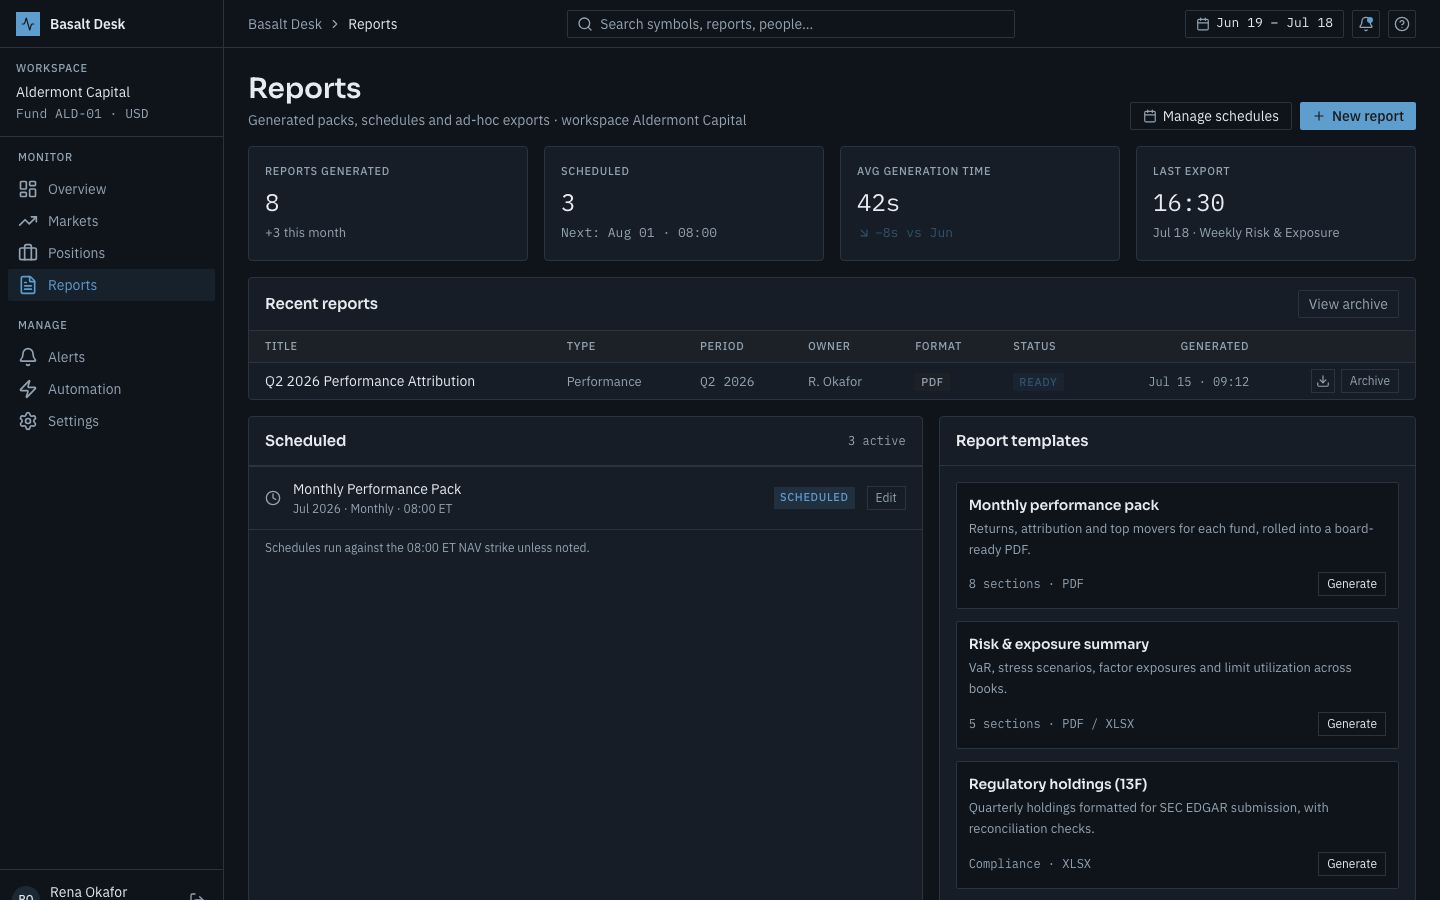Image resolution: width=1440 pixels, height=900 pixels.
Task: Click the View archive button
Action: coord(1348,304)
